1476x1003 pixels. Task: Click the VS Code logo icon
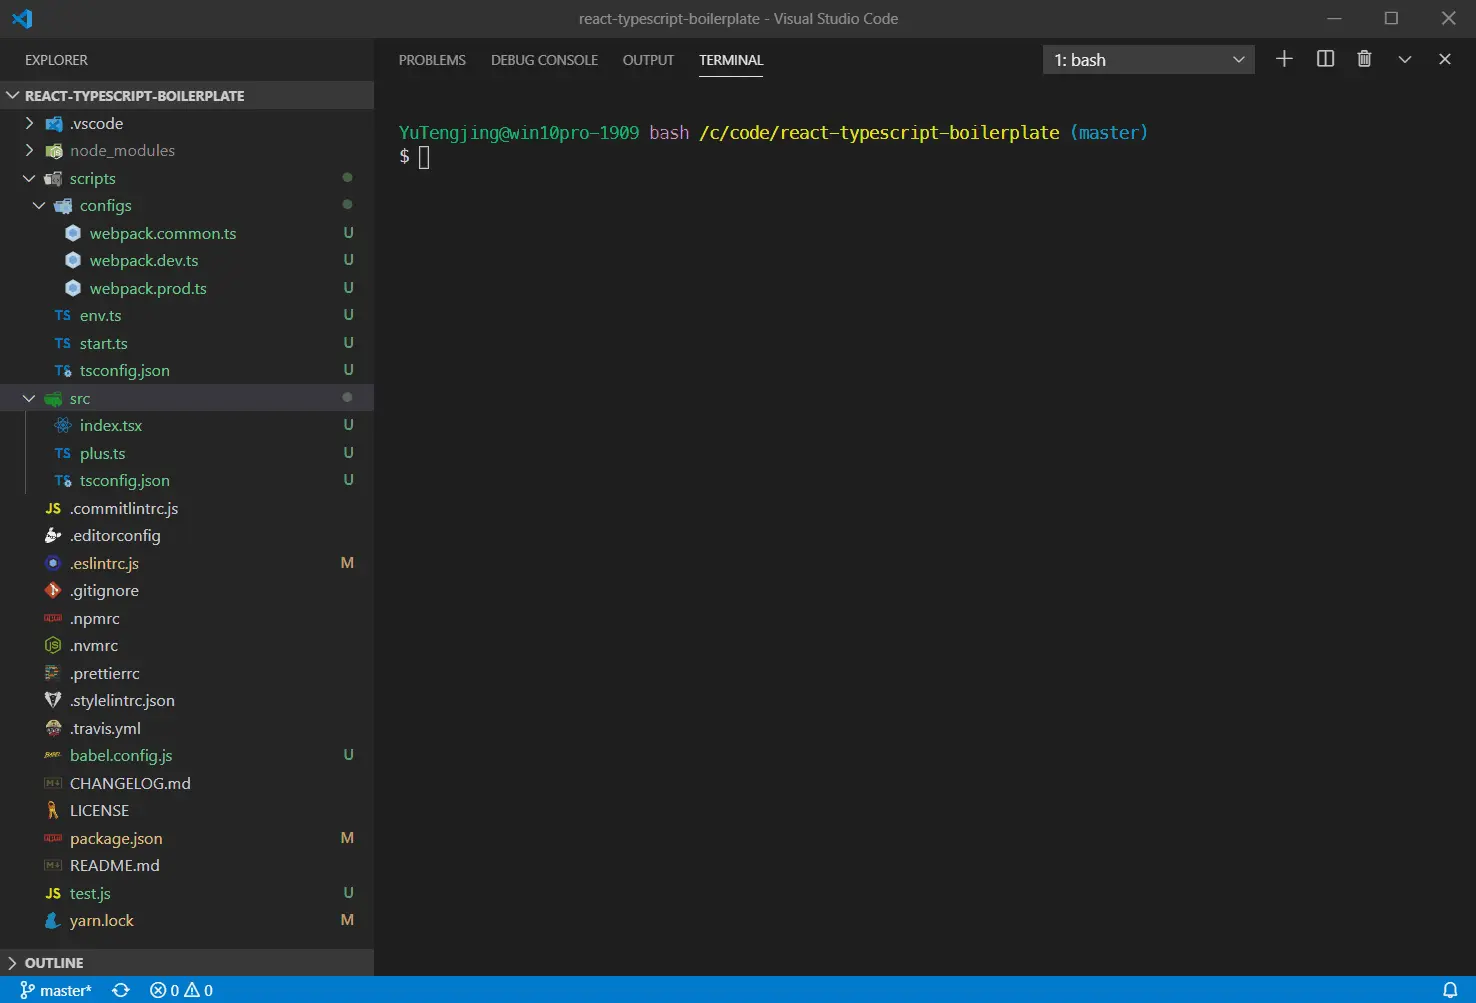coord(22,18)
